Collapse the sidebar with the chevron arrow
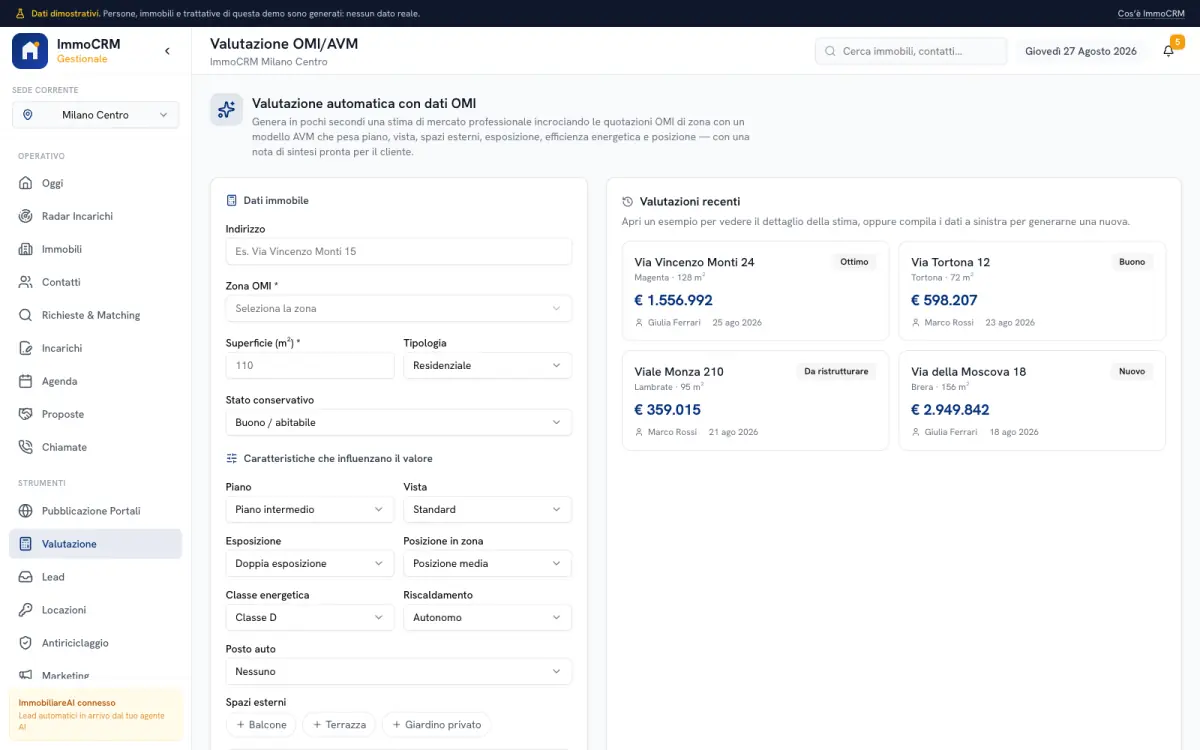The height and width of the screenshot is (750, 1200). click(x=167, y=51)
